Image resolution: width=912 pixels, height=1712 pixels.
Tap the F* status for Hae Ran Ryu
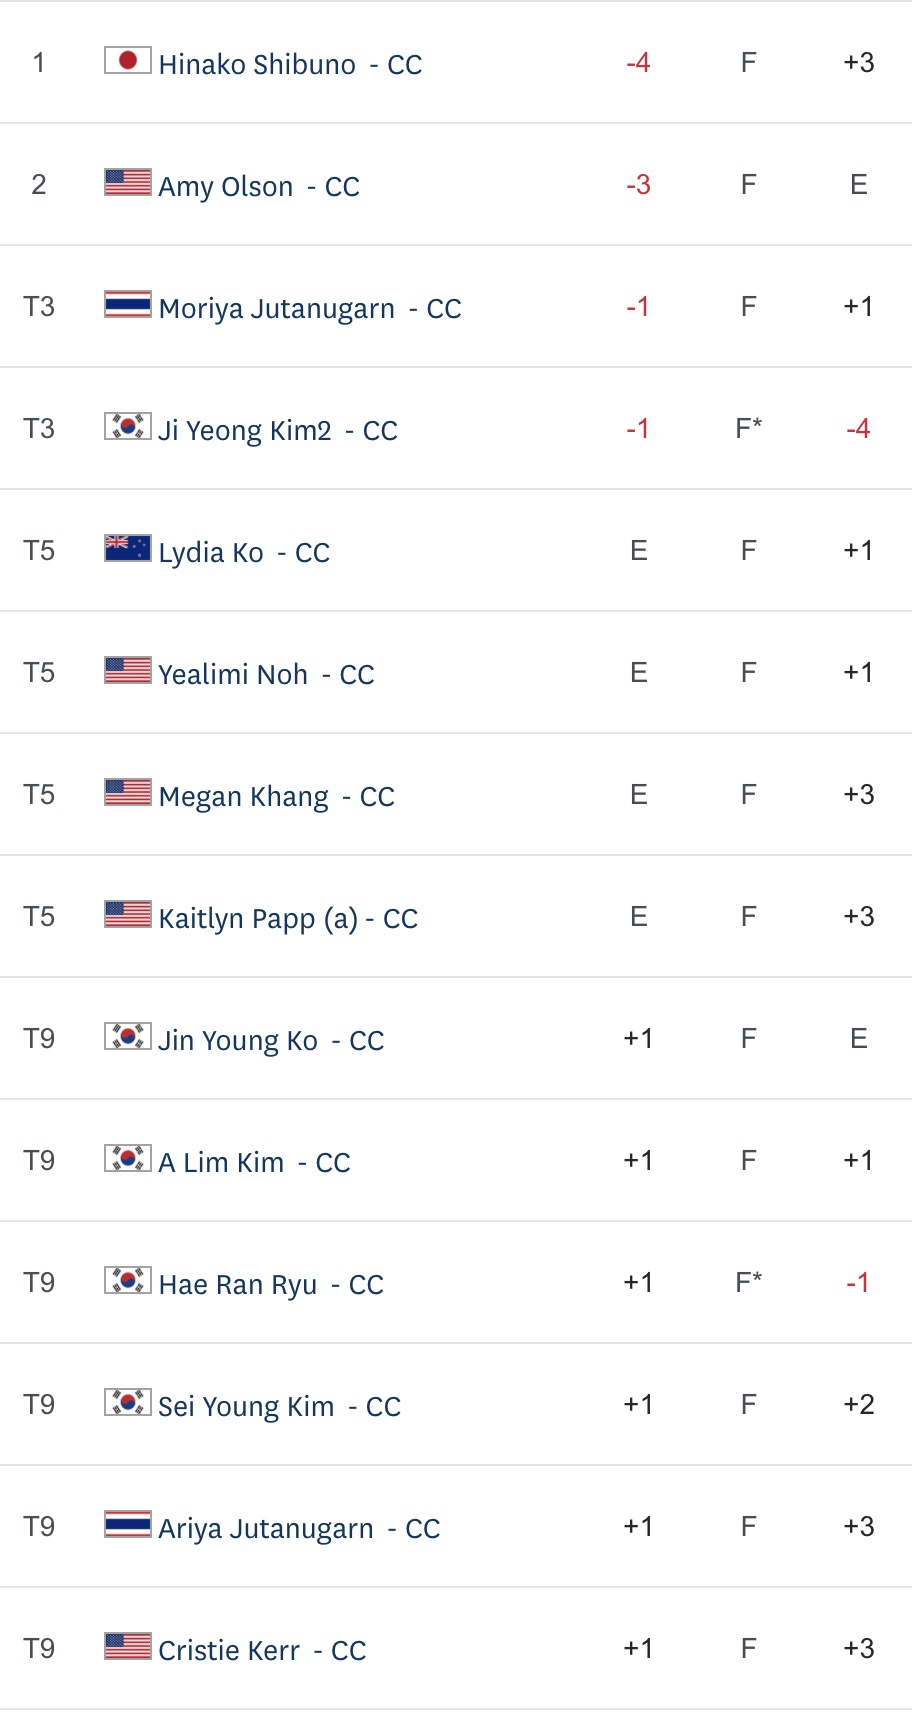[x=748, y=1282]
